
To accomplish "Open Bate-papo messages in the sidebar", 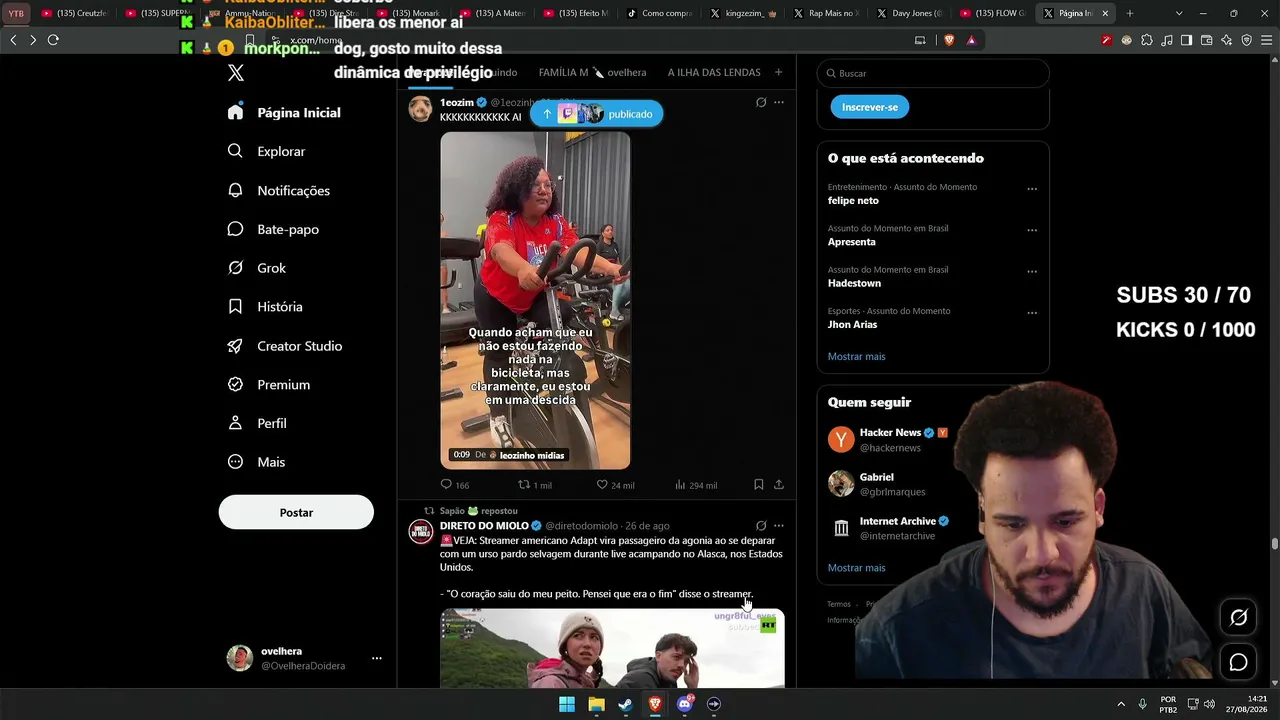I will click(273, 229).
